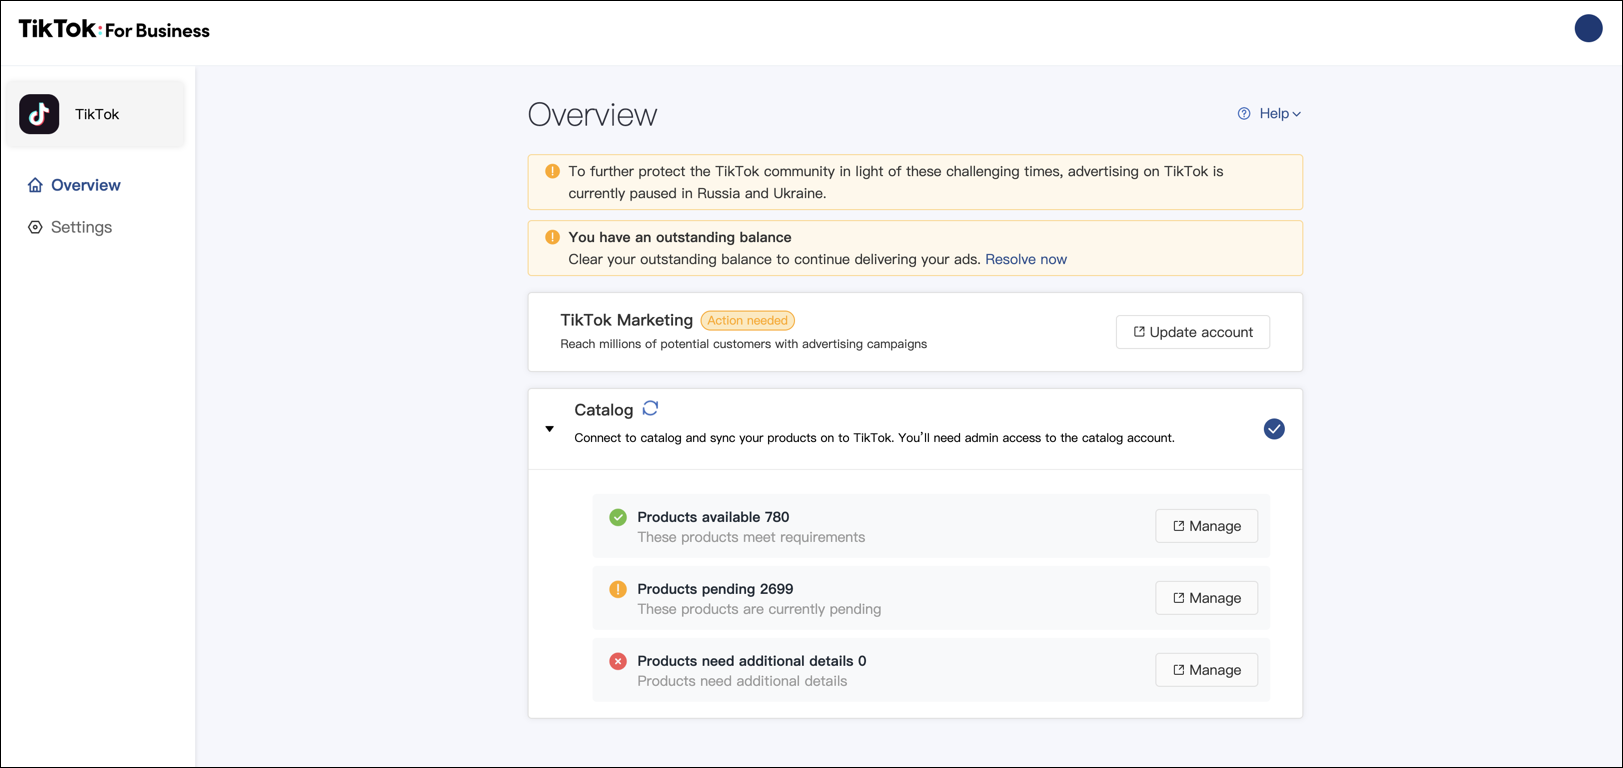This screenshot has height=768, width=1623.
Task: Click the outstanding balance warning icon
Action: pos(552,237)
